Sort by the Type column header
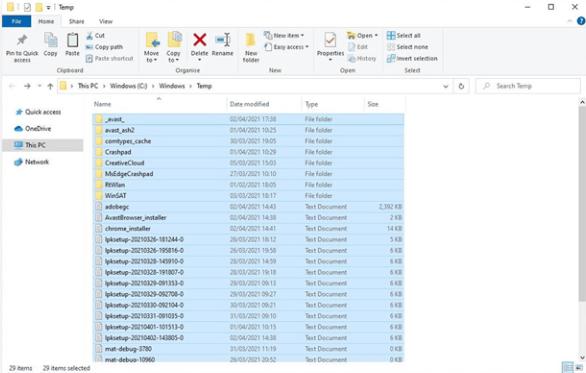586x373 pixels. coord(333,104)
